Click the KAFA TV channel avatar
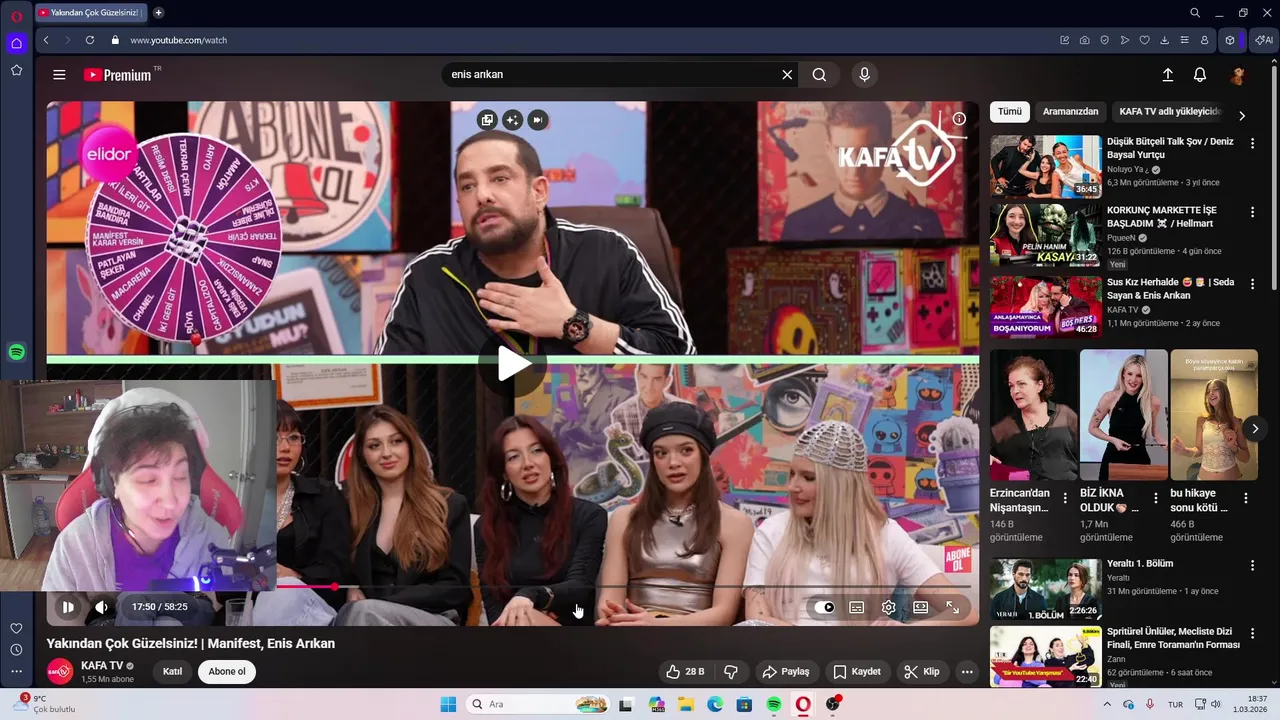Screen dimensions: 1280x720 pos(60,672)
